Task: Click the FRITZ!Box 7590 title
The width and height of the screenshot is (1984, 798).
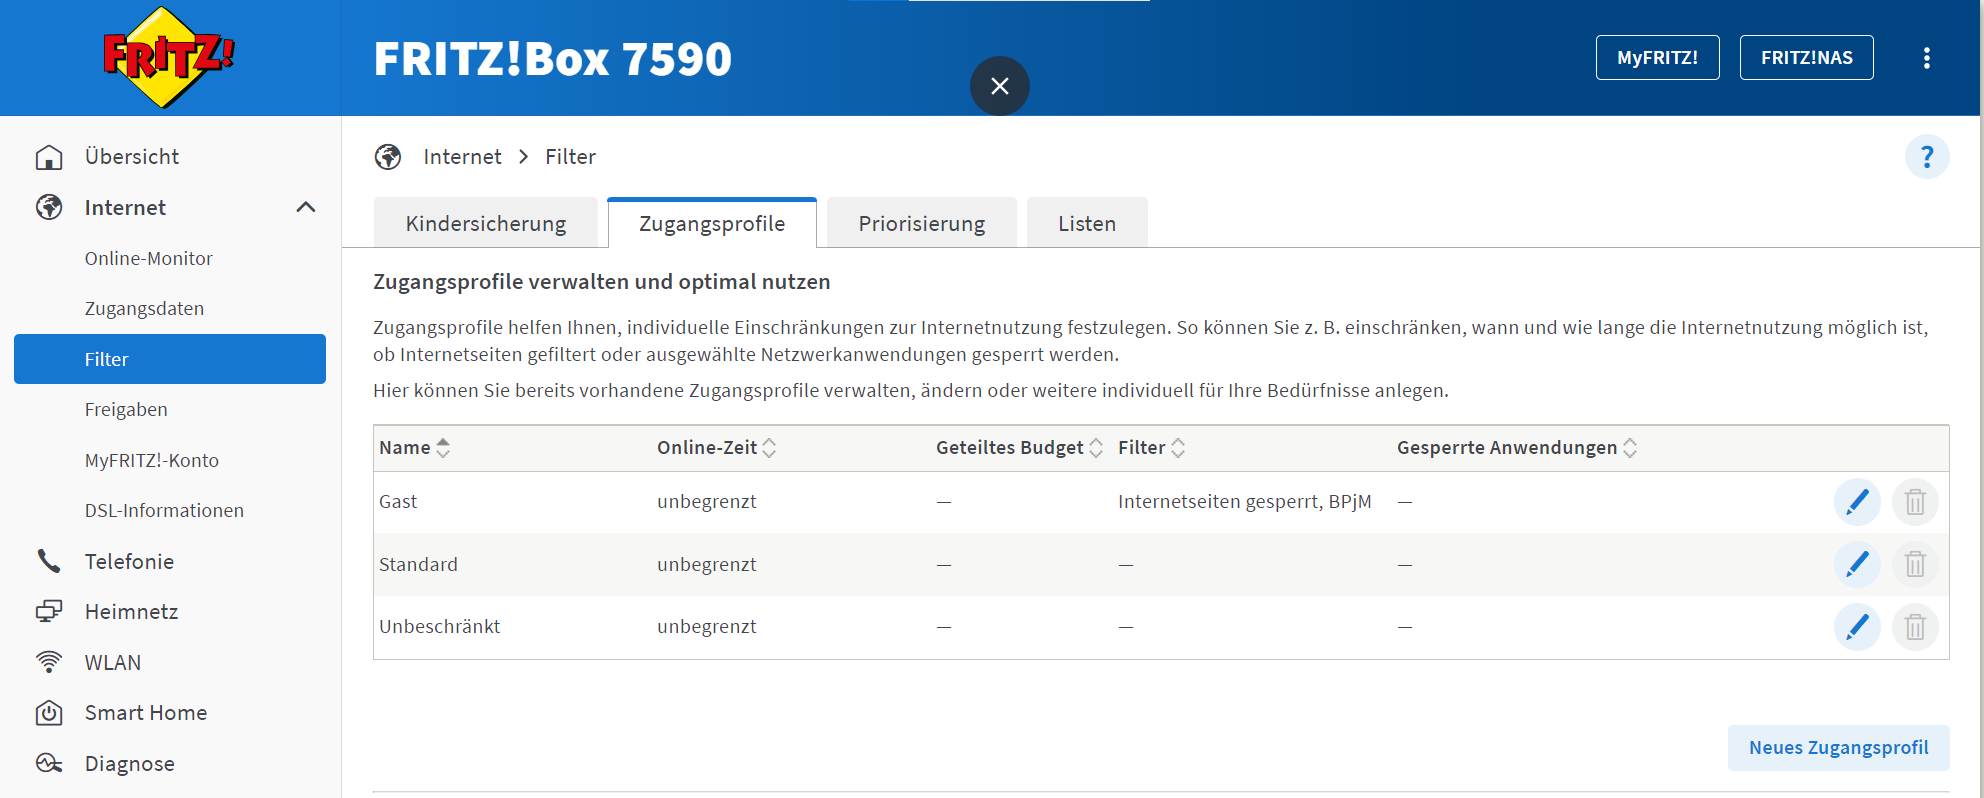Action: coord(552,58)
